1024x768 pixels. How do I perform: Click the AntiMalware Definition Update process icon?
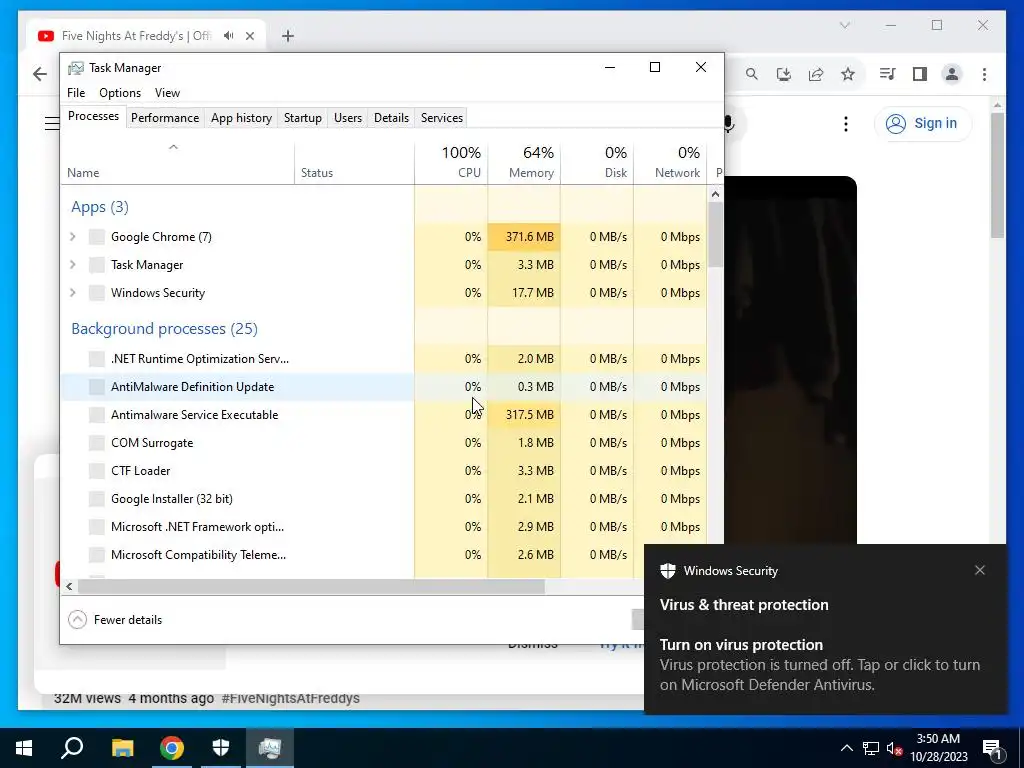tap(97, 387)
